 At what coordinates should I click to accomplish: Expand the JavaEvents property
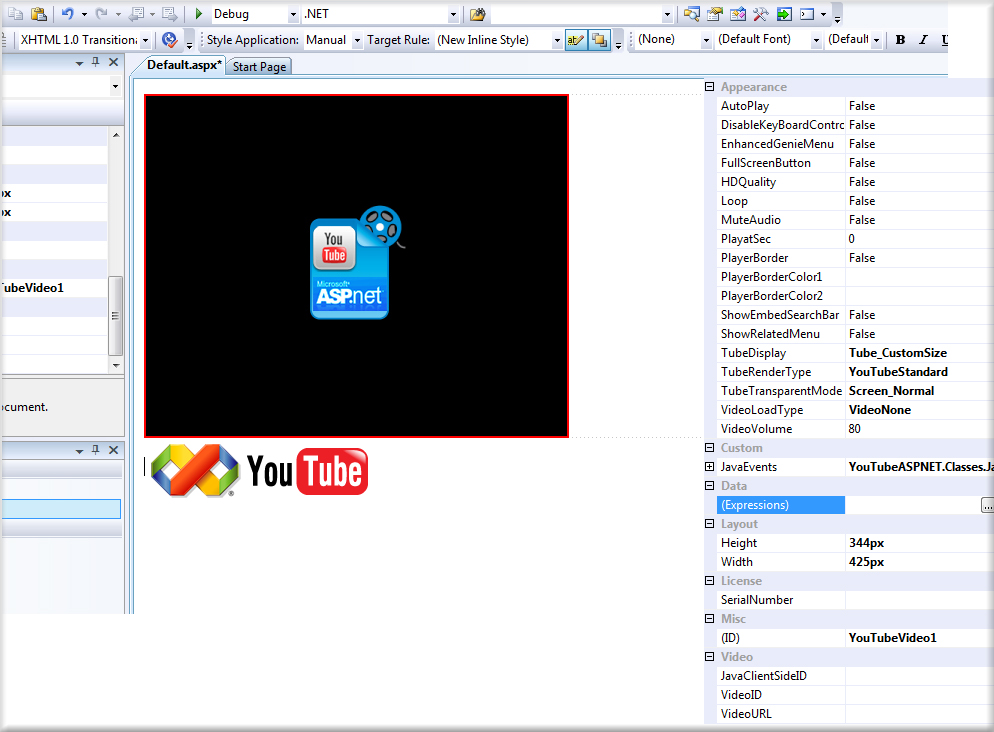click(x=709, y=466)
